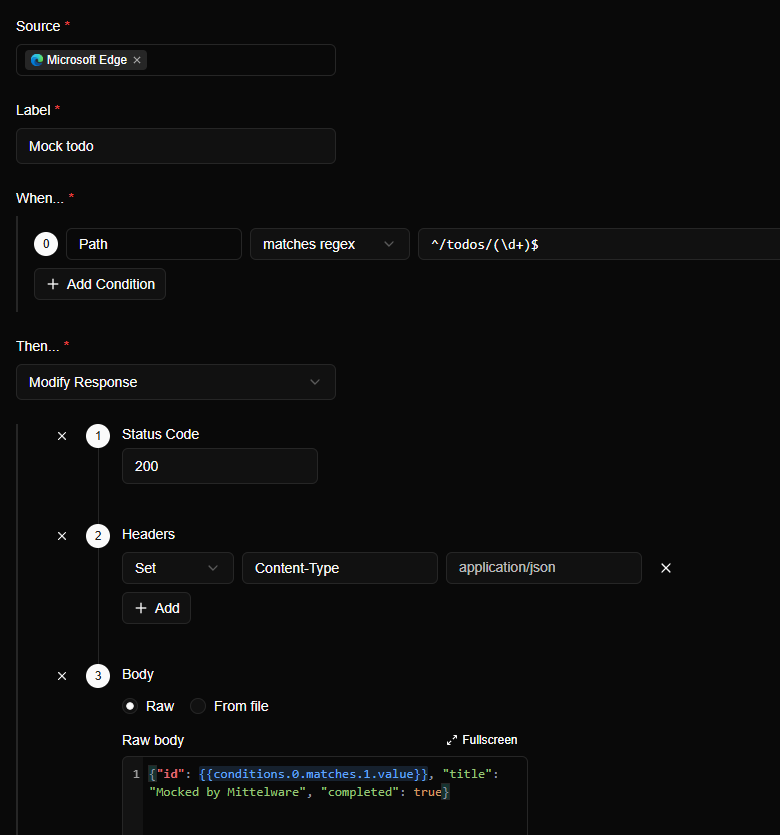Edit the regex value ^/todos/(\d+)$
Viewport: 780px width, 835px height.
[x=599, y=244]
